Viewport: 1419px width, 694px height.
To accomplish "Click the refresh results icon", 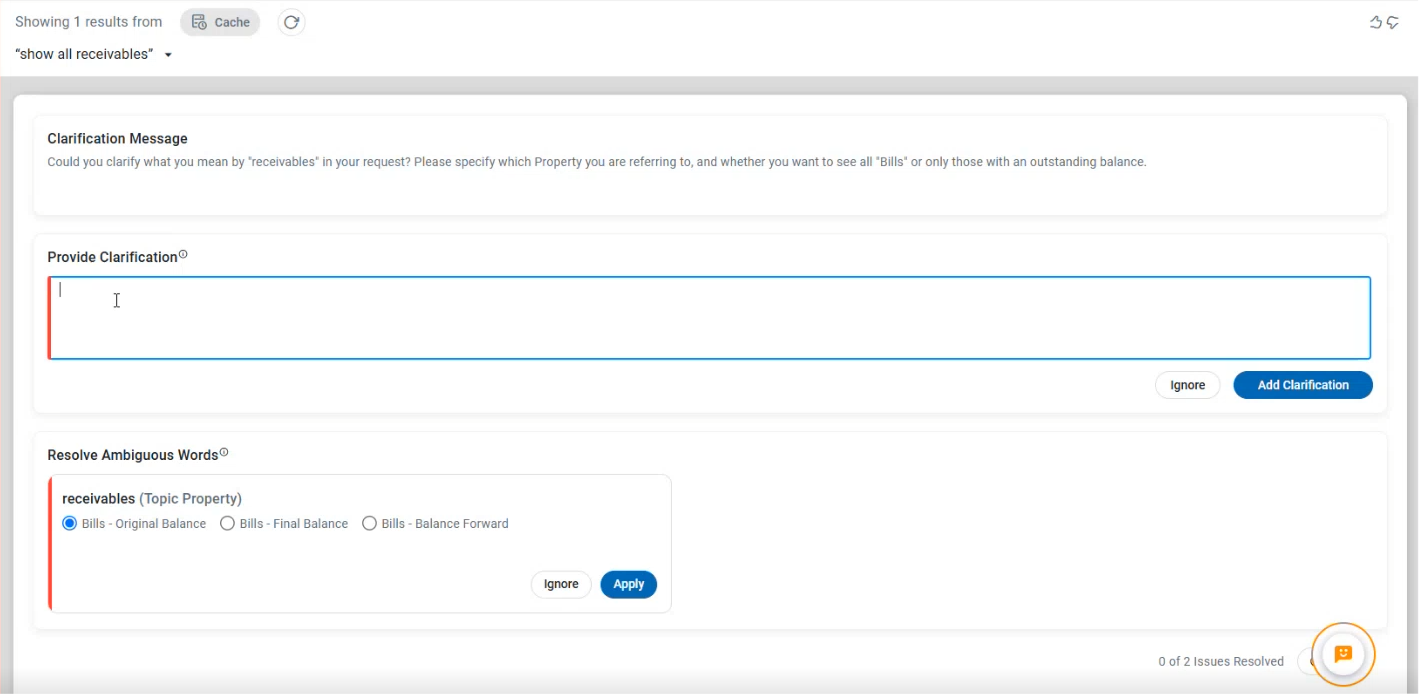I will click(291, 22).
